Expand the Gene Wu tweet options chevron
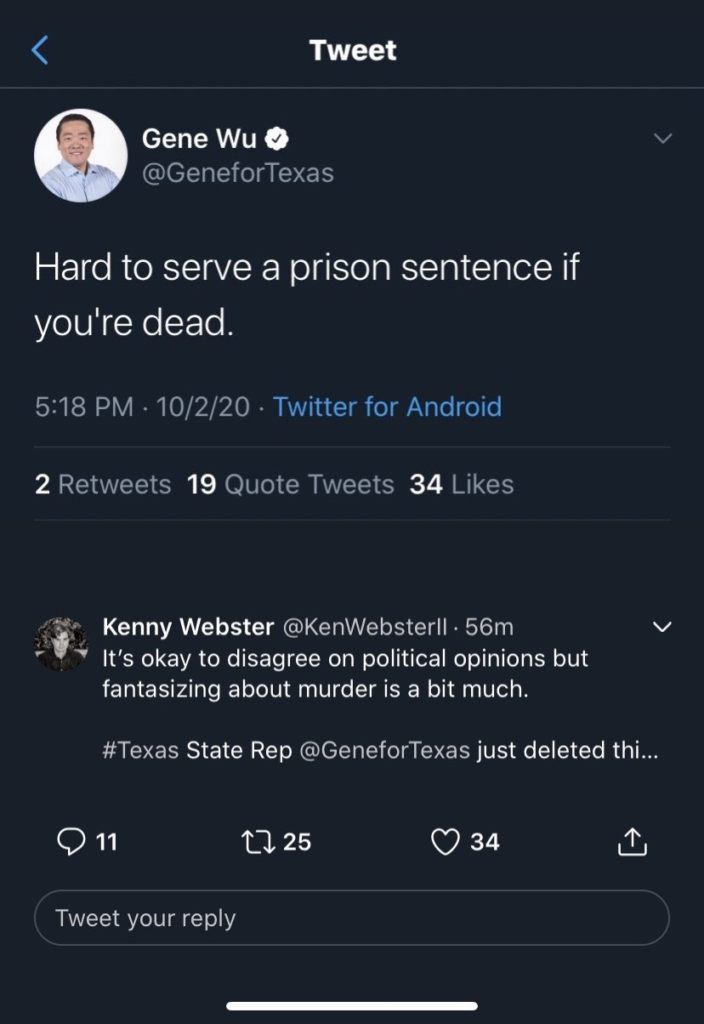The height and width of the screenshot is (1024, 704). click(662, 138)
